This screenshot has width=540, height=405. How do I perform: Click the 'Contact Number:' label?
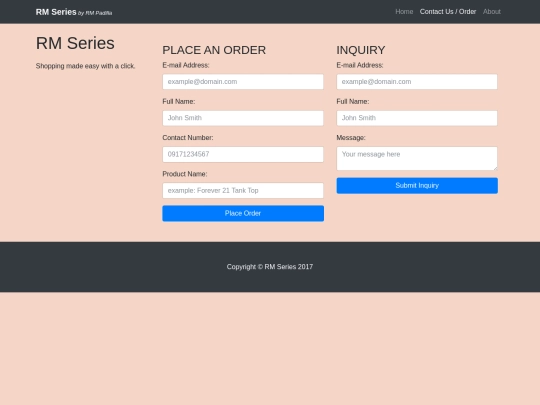tap(188, 138)
